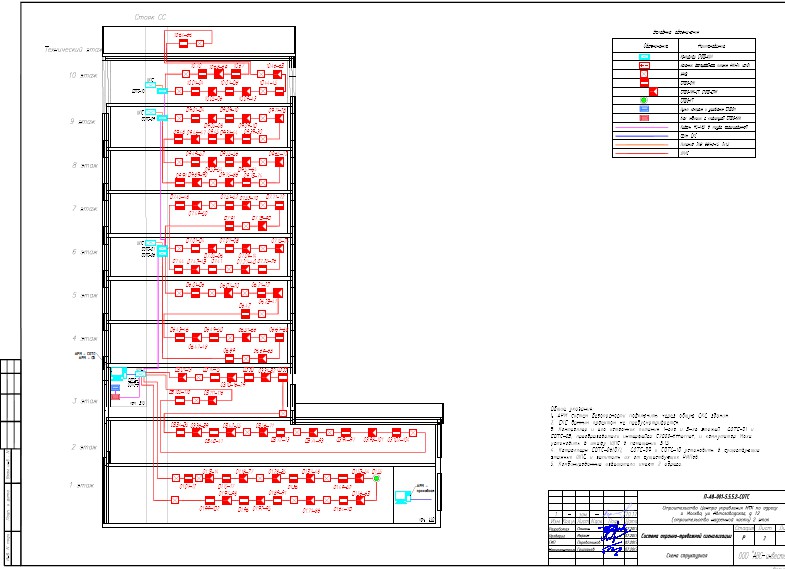Click the pink block symbol in the legend

click(645, 118)
